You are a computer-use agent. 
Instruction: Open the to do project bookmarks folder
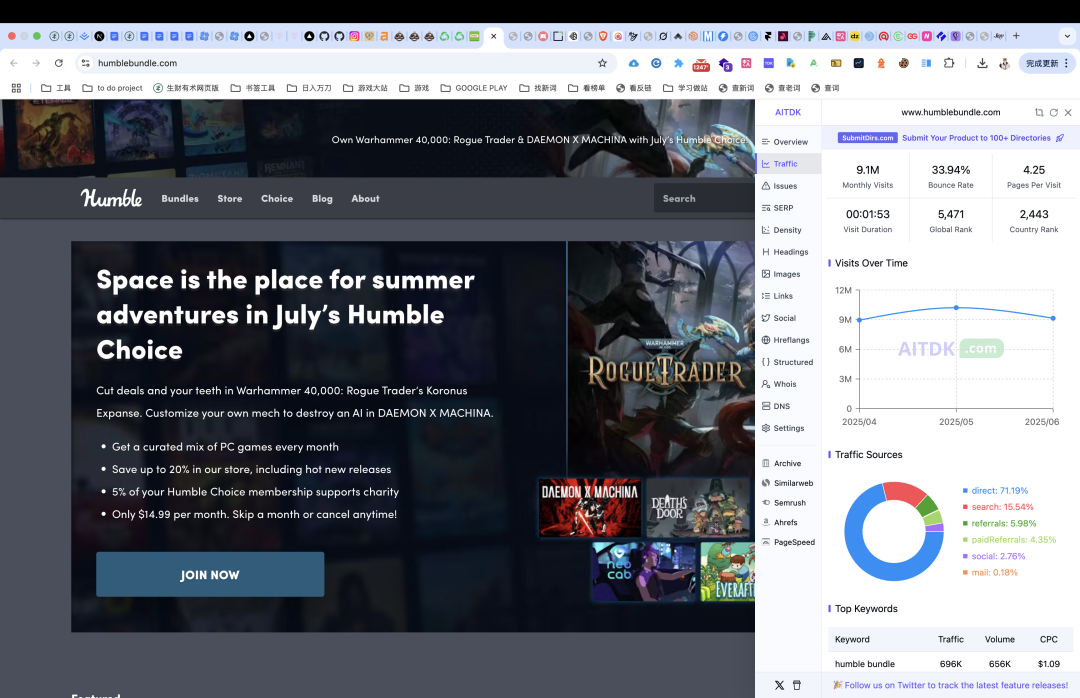pos(112,88)
